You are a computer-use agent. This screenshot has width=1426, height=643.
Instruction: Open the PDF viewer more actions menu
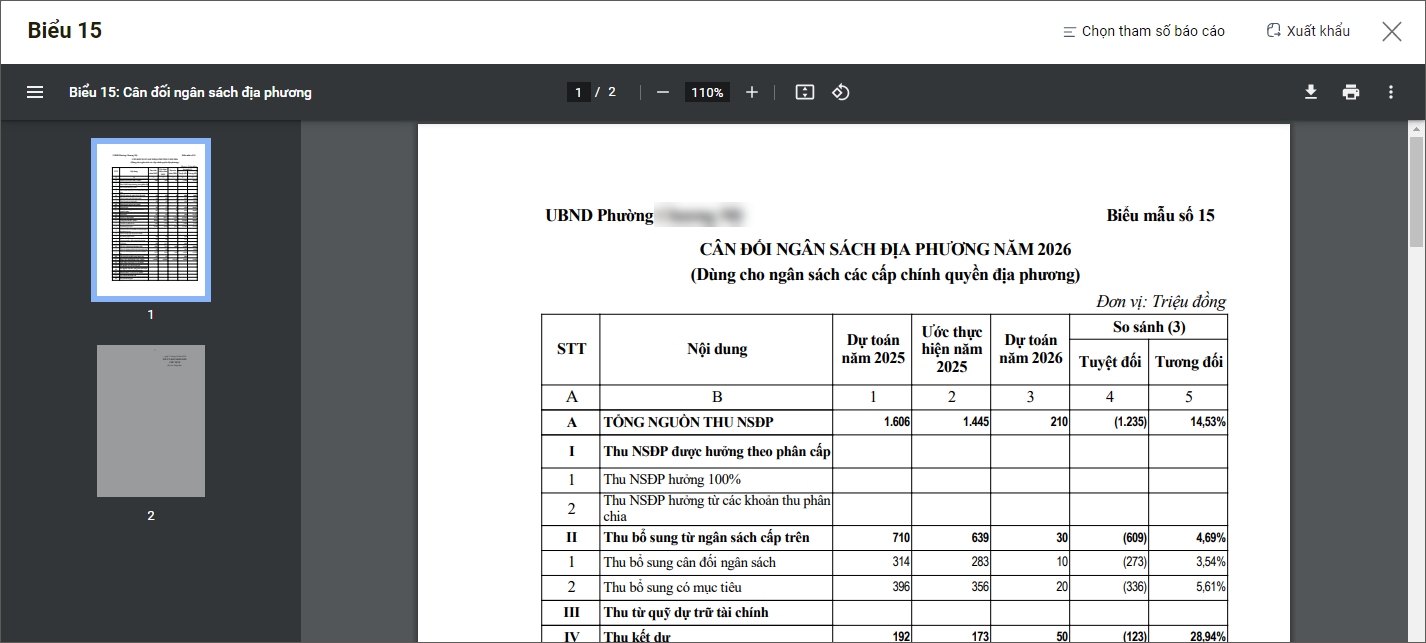coord(1390,92)
